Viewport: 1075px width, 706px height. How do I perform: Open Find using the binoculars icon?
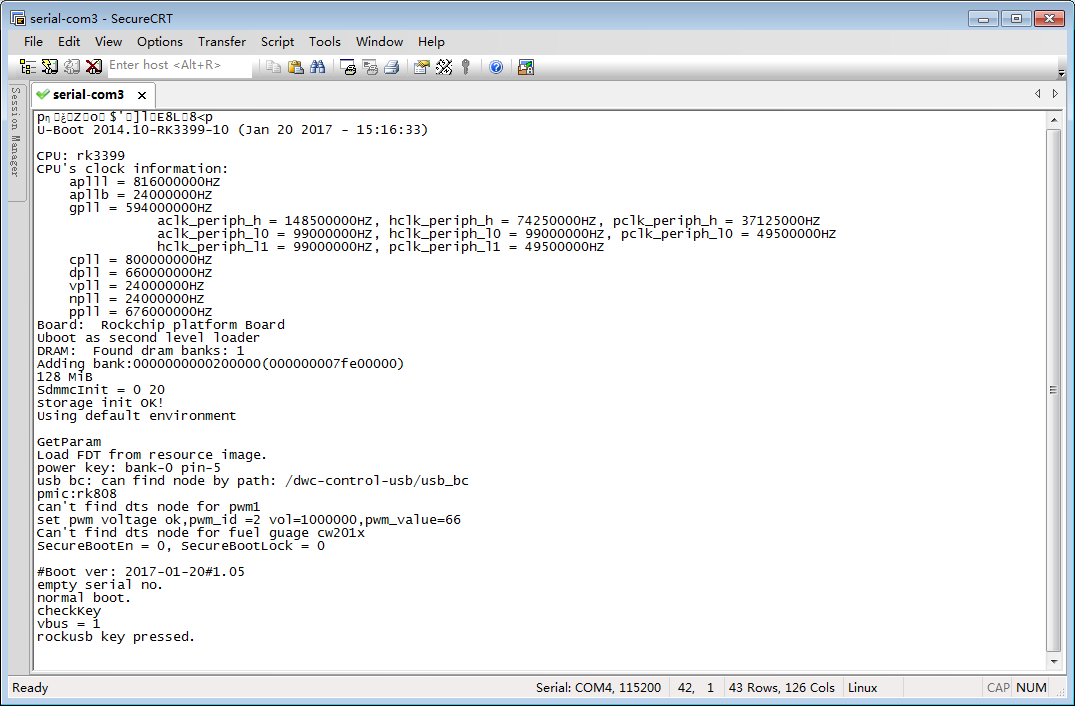tap(317, 67)
